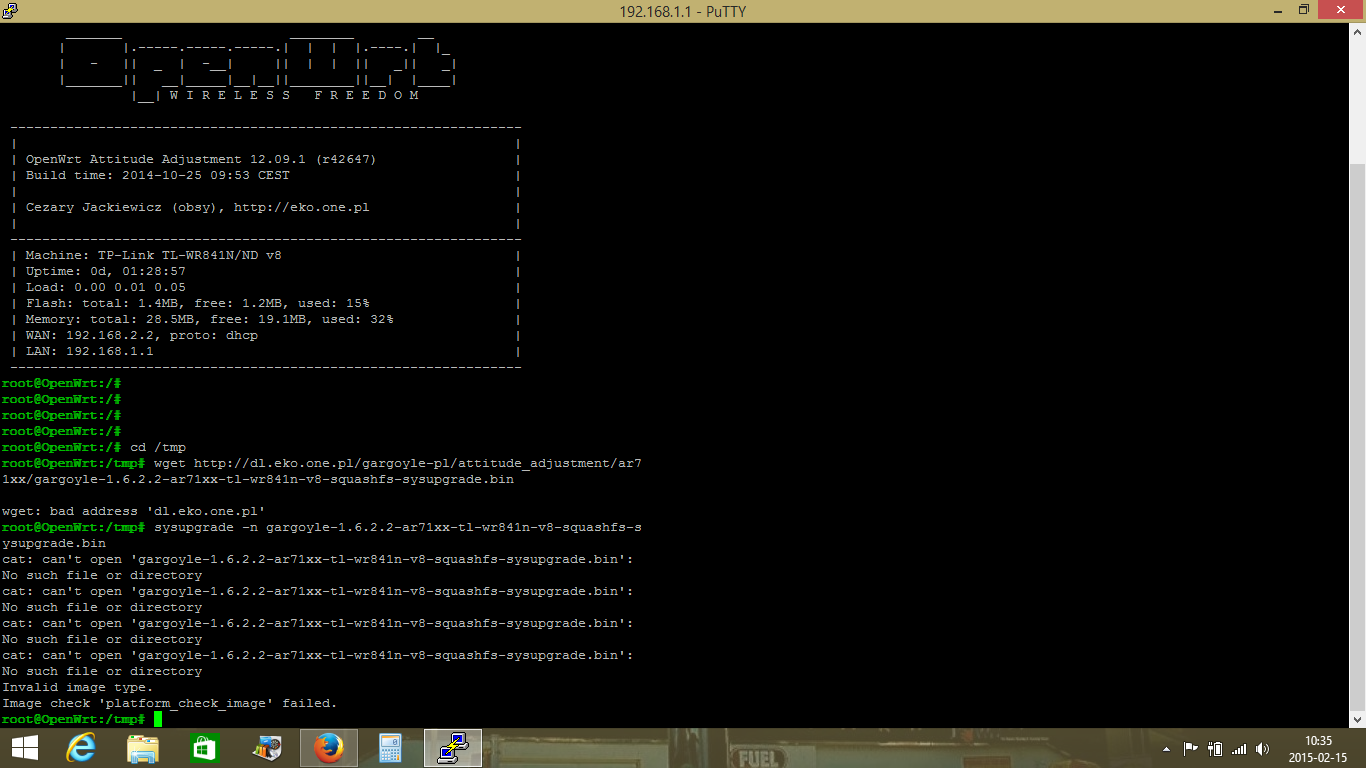Check the battery power status icon
Screen dimensions: 1366x768
(1215, 749)
